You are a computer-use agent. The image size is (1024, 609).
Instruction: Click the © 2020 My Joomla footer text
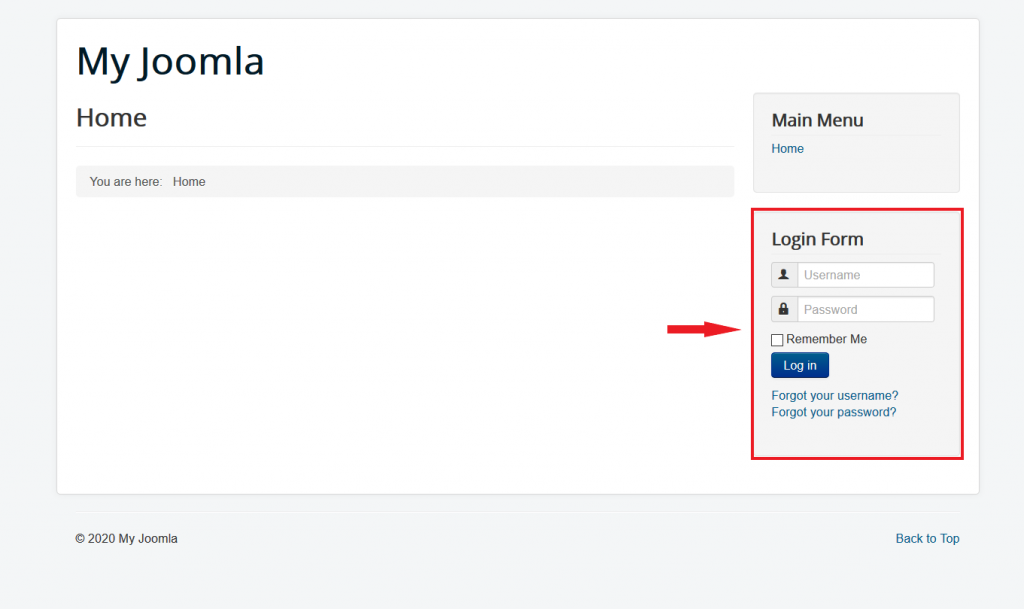pos(126,539)
